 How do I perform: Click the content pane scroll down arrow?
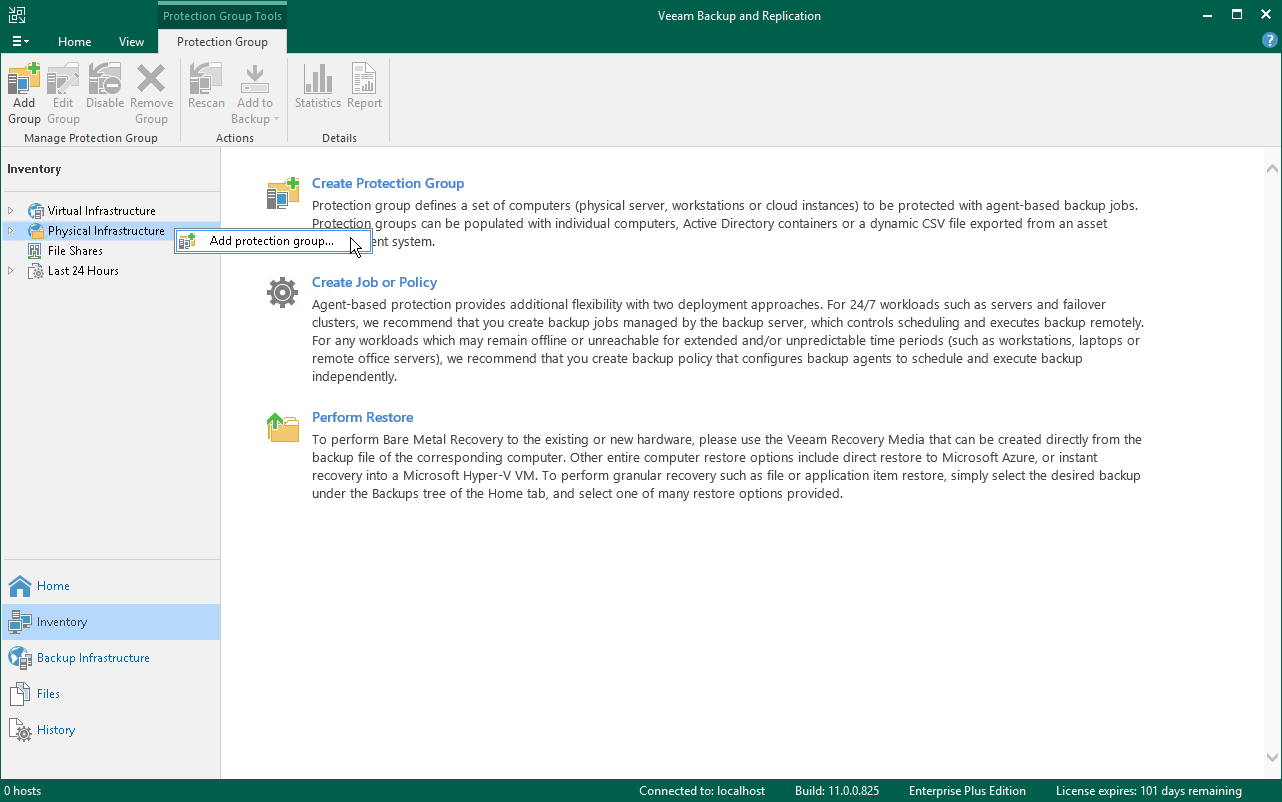(1272, 759)
